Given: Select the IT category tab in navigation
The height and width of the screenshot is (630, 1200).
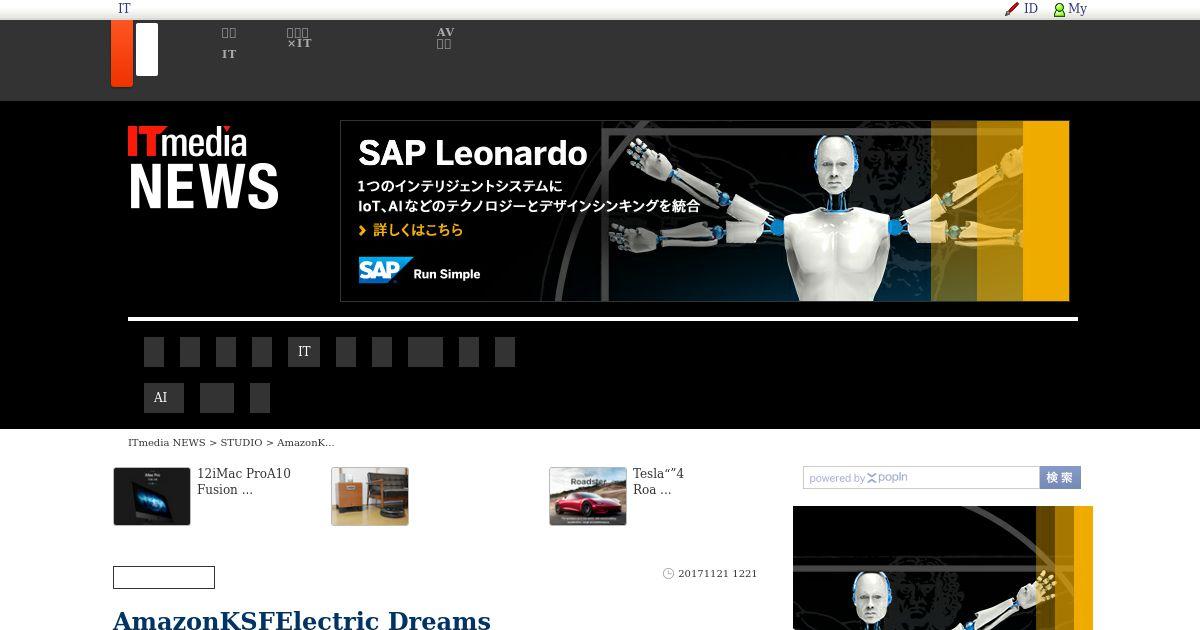Looking at the screenshot, I should 304,352.
